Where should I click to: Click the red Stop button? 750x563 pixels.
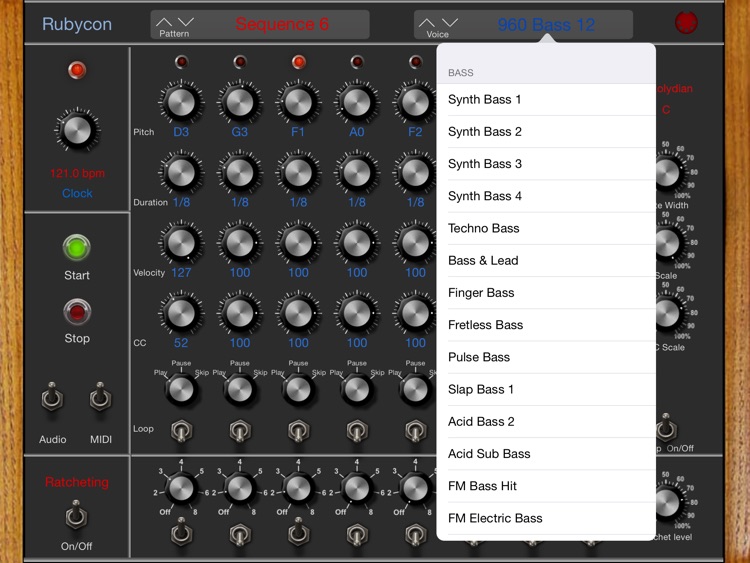click(x=77, y=312)
